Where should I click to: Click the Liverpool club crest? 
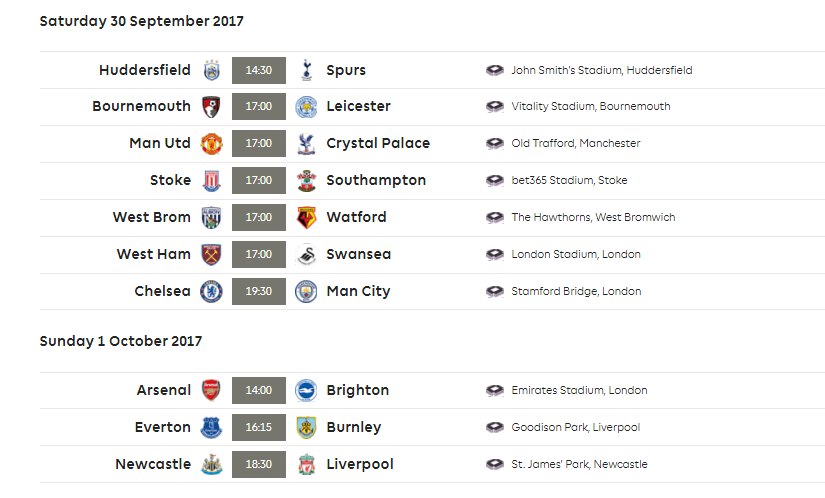click(306, 464)
